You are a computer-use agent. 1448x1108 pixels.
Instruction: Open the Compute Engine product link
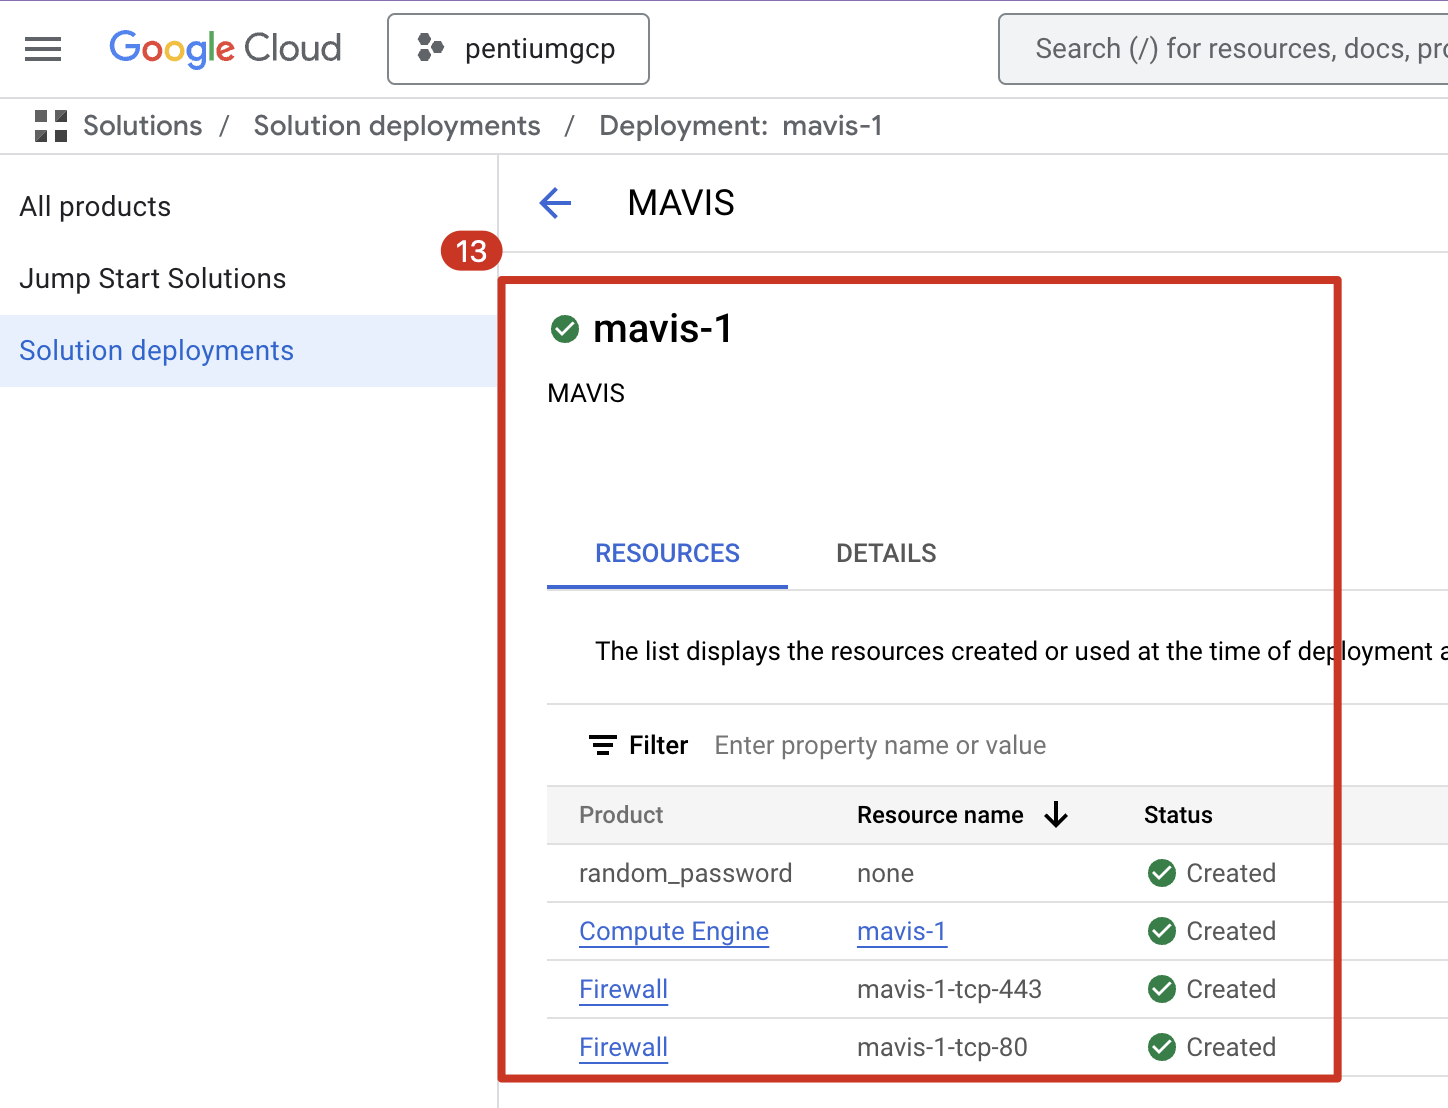pyautogui.click(x=674, y=931)
